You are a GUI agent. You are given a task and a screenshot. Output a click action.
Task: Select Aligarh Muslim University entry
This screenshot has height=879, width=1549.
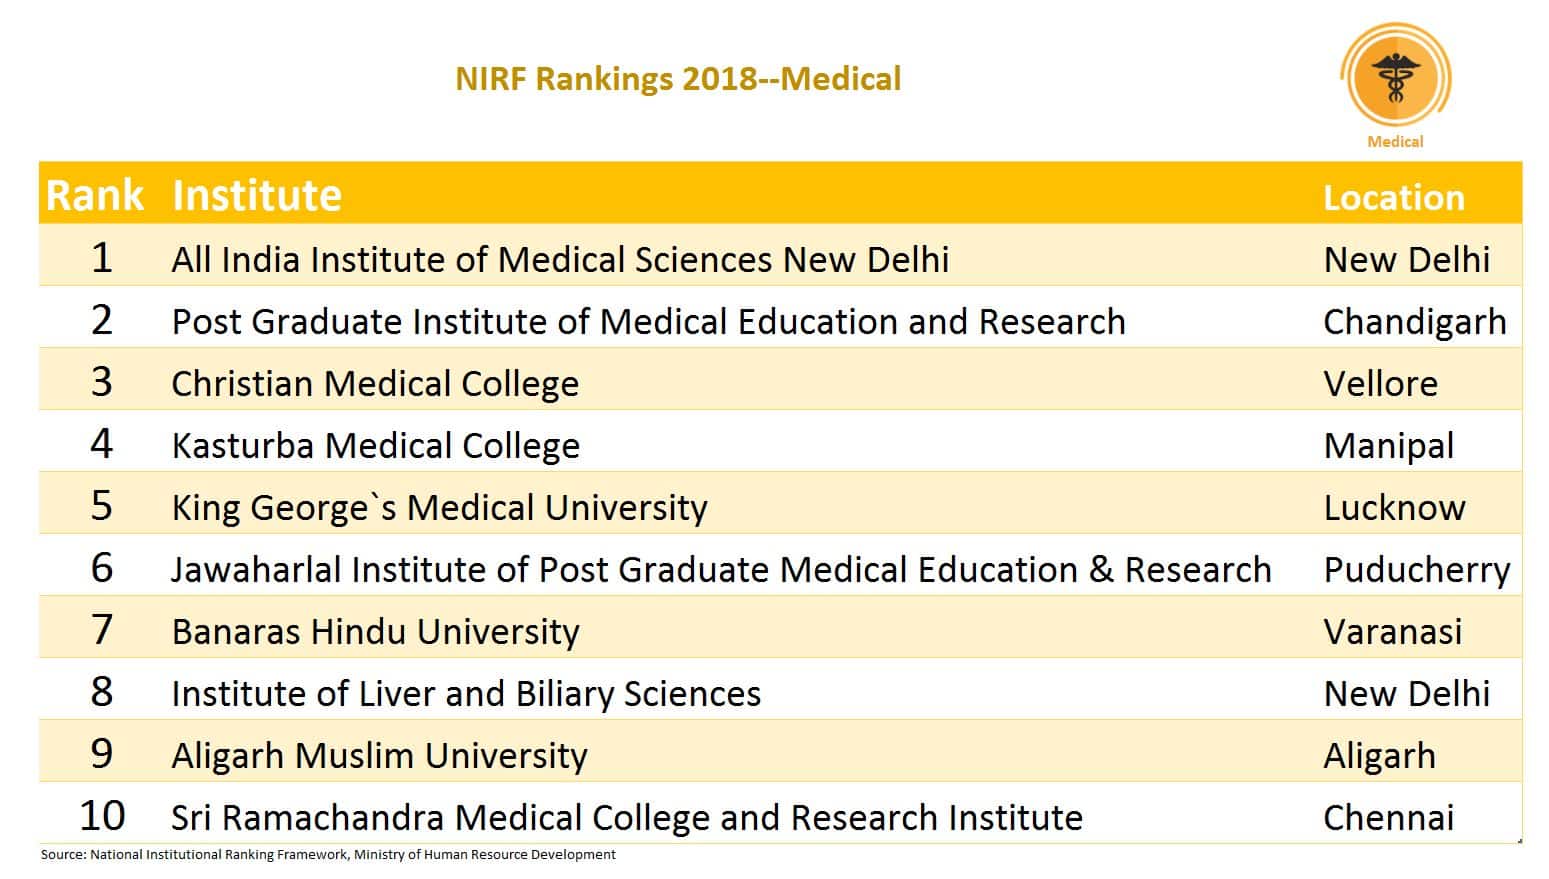point(379,756)
